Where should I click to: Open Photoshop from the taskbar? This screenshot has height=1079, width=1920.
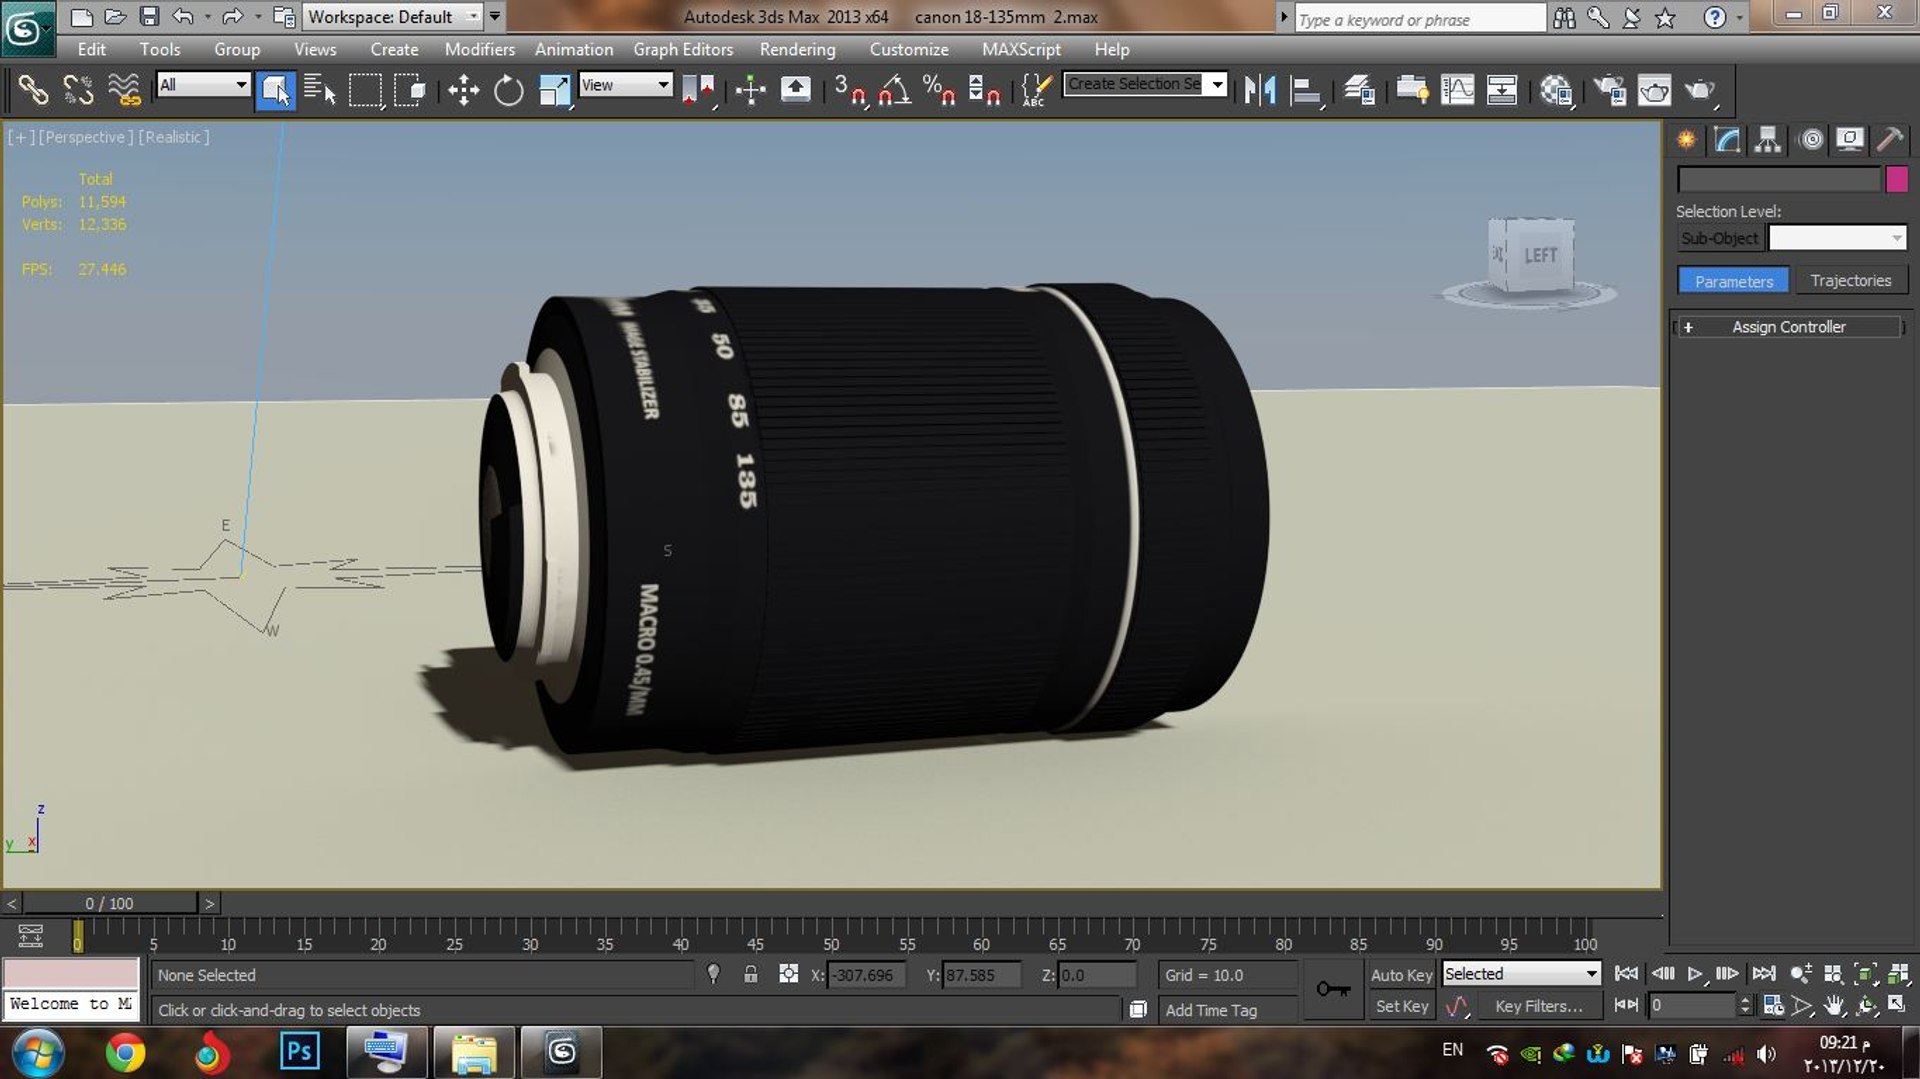[299, 1052]
